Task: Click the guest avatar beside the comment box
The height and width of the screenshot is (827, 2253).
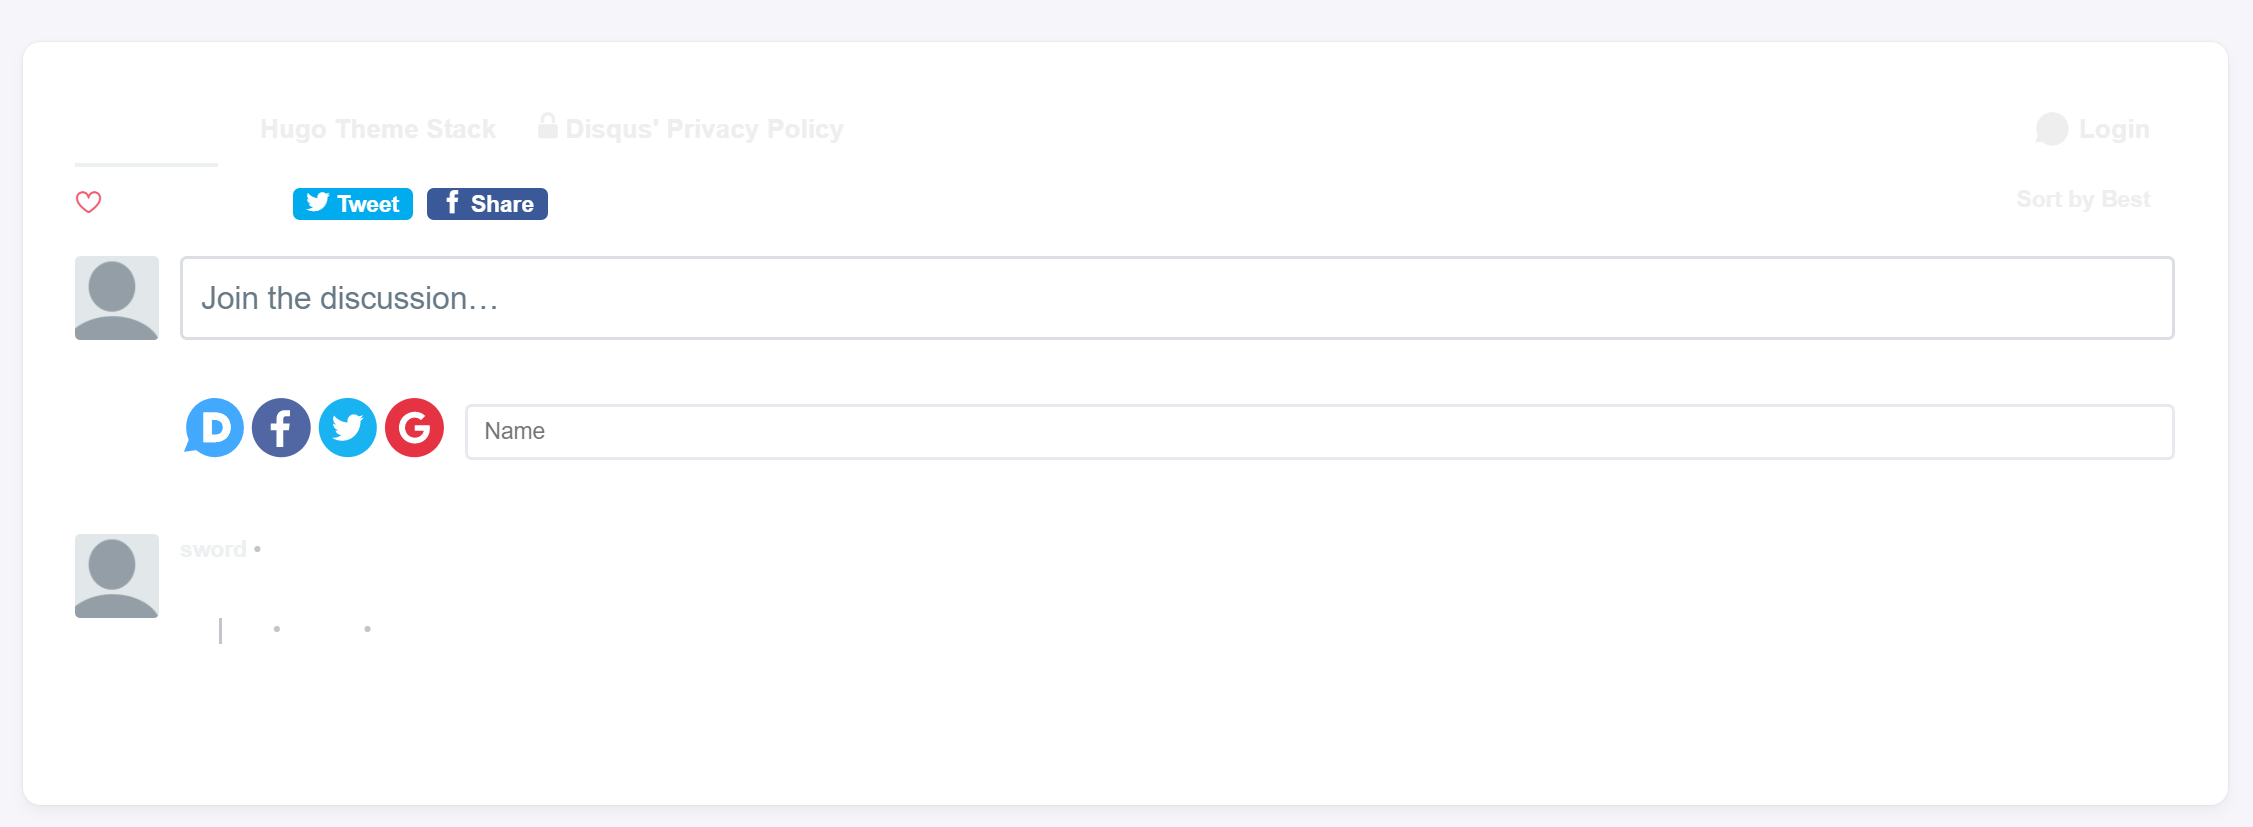Action: (x=117, y=297)
